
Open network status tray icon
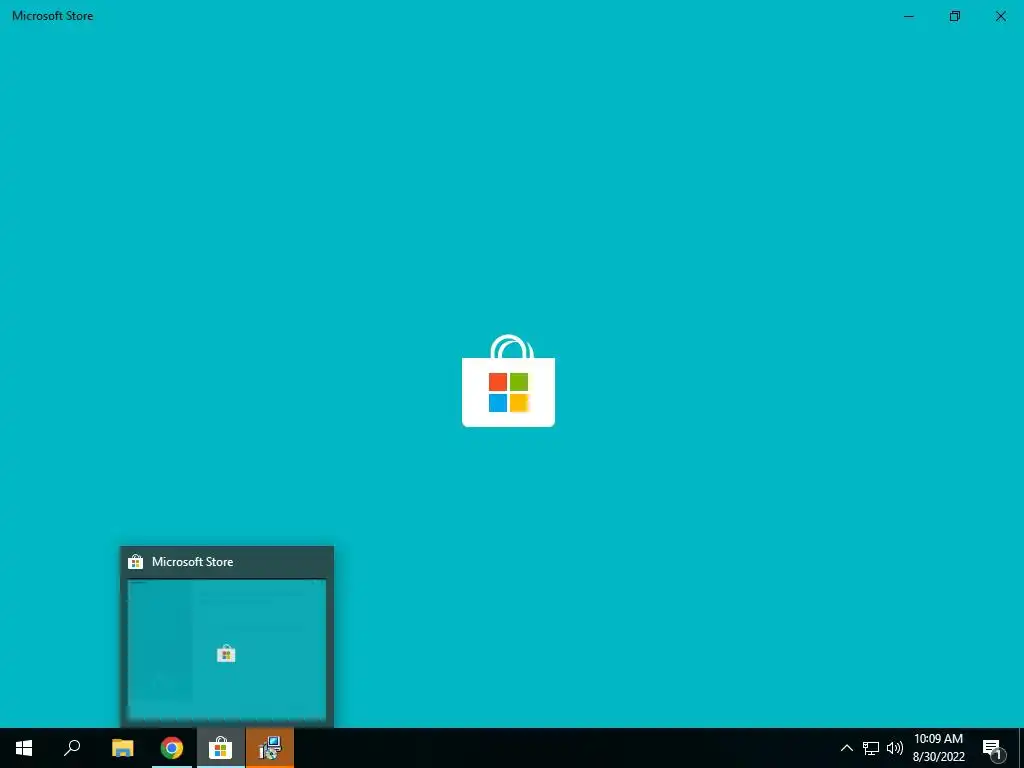pyautogui.click(x=871, y=748)
